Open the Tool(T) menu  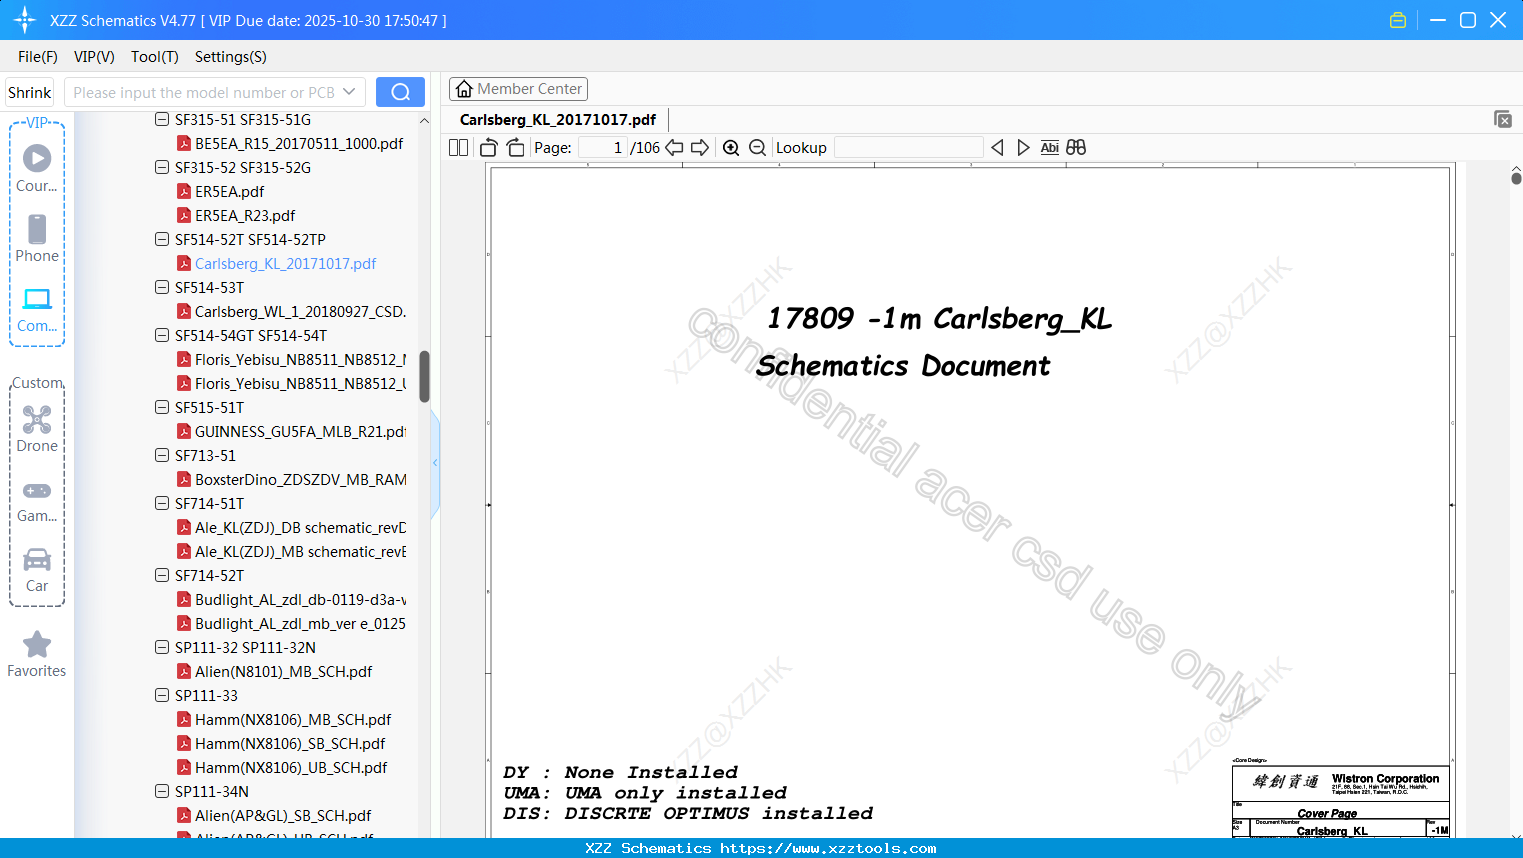point(155,57)
